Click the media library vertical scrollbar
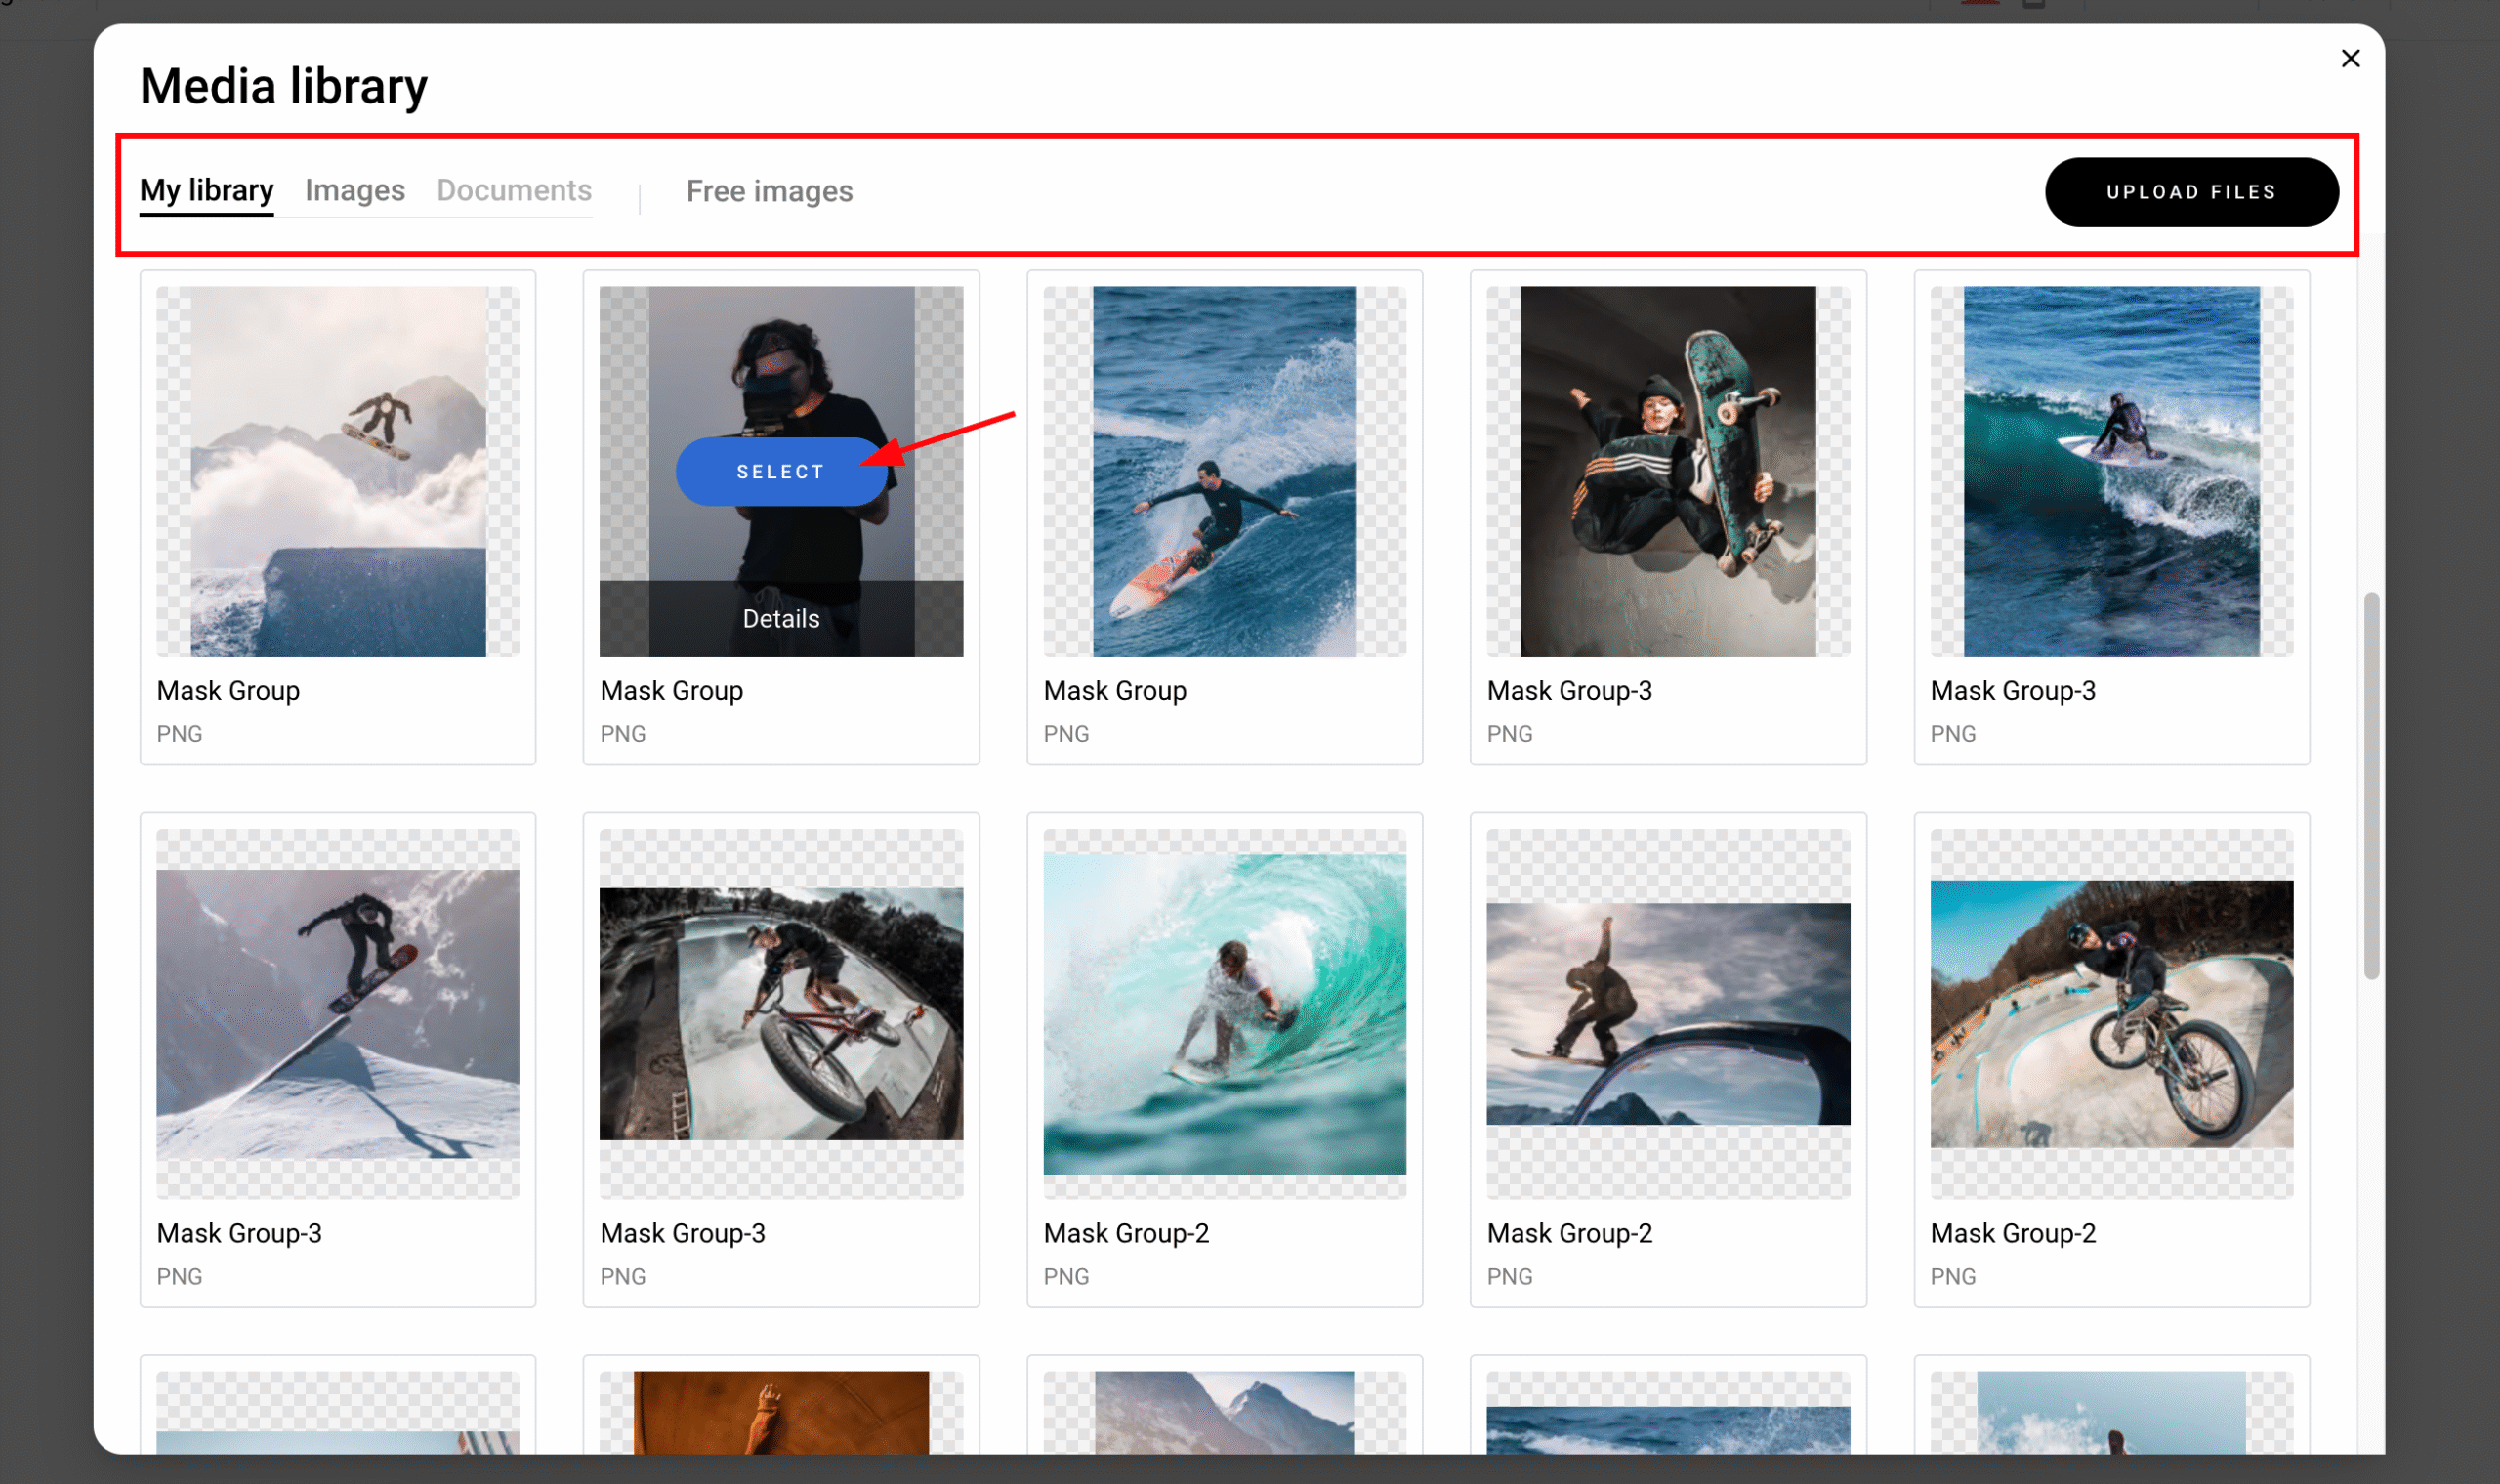 pos(2371,785)
